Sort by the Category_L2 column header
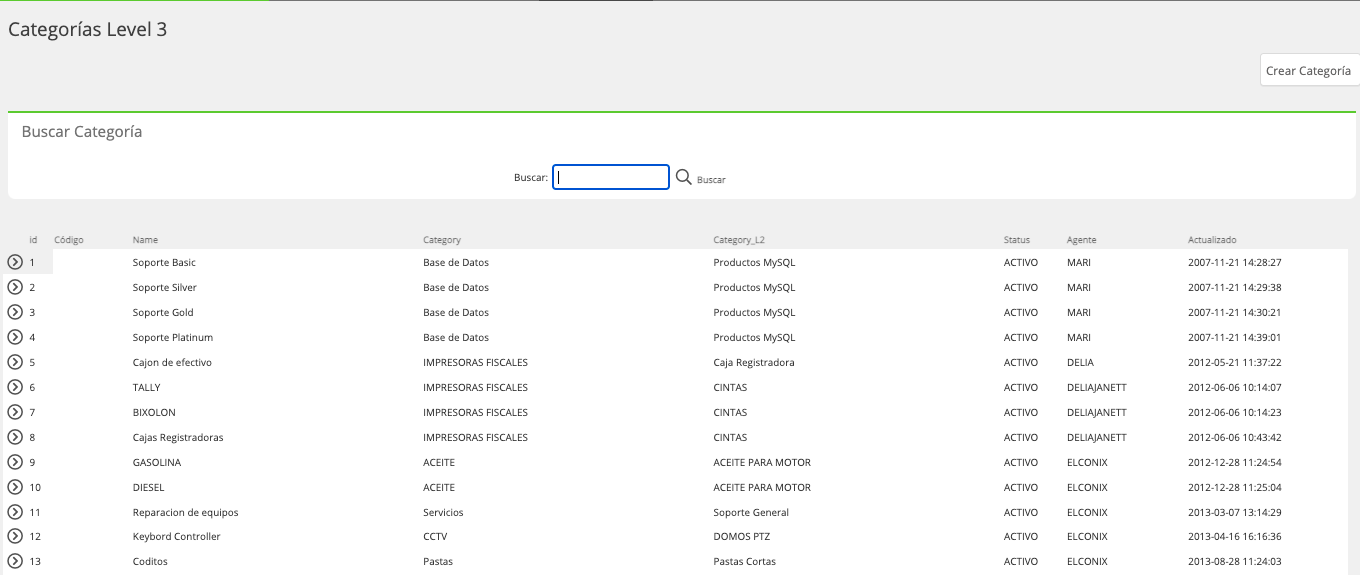This screenshot has height=575, width=1360. 739,240
